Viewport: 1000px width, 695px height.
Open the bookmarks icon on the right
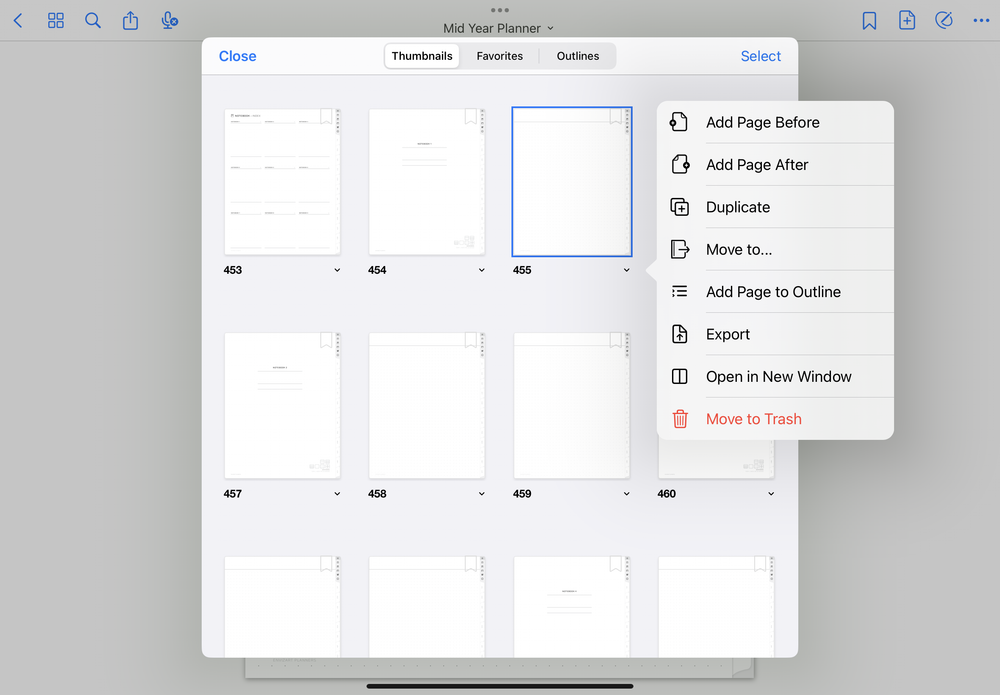pos(869,20)
